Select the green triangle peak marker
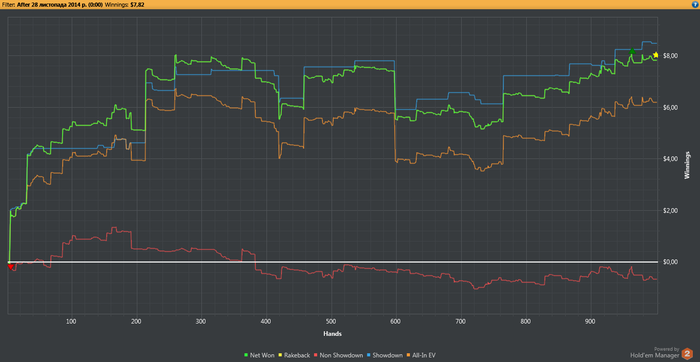This screenshot has width=700, height=362. click(632, 51)
